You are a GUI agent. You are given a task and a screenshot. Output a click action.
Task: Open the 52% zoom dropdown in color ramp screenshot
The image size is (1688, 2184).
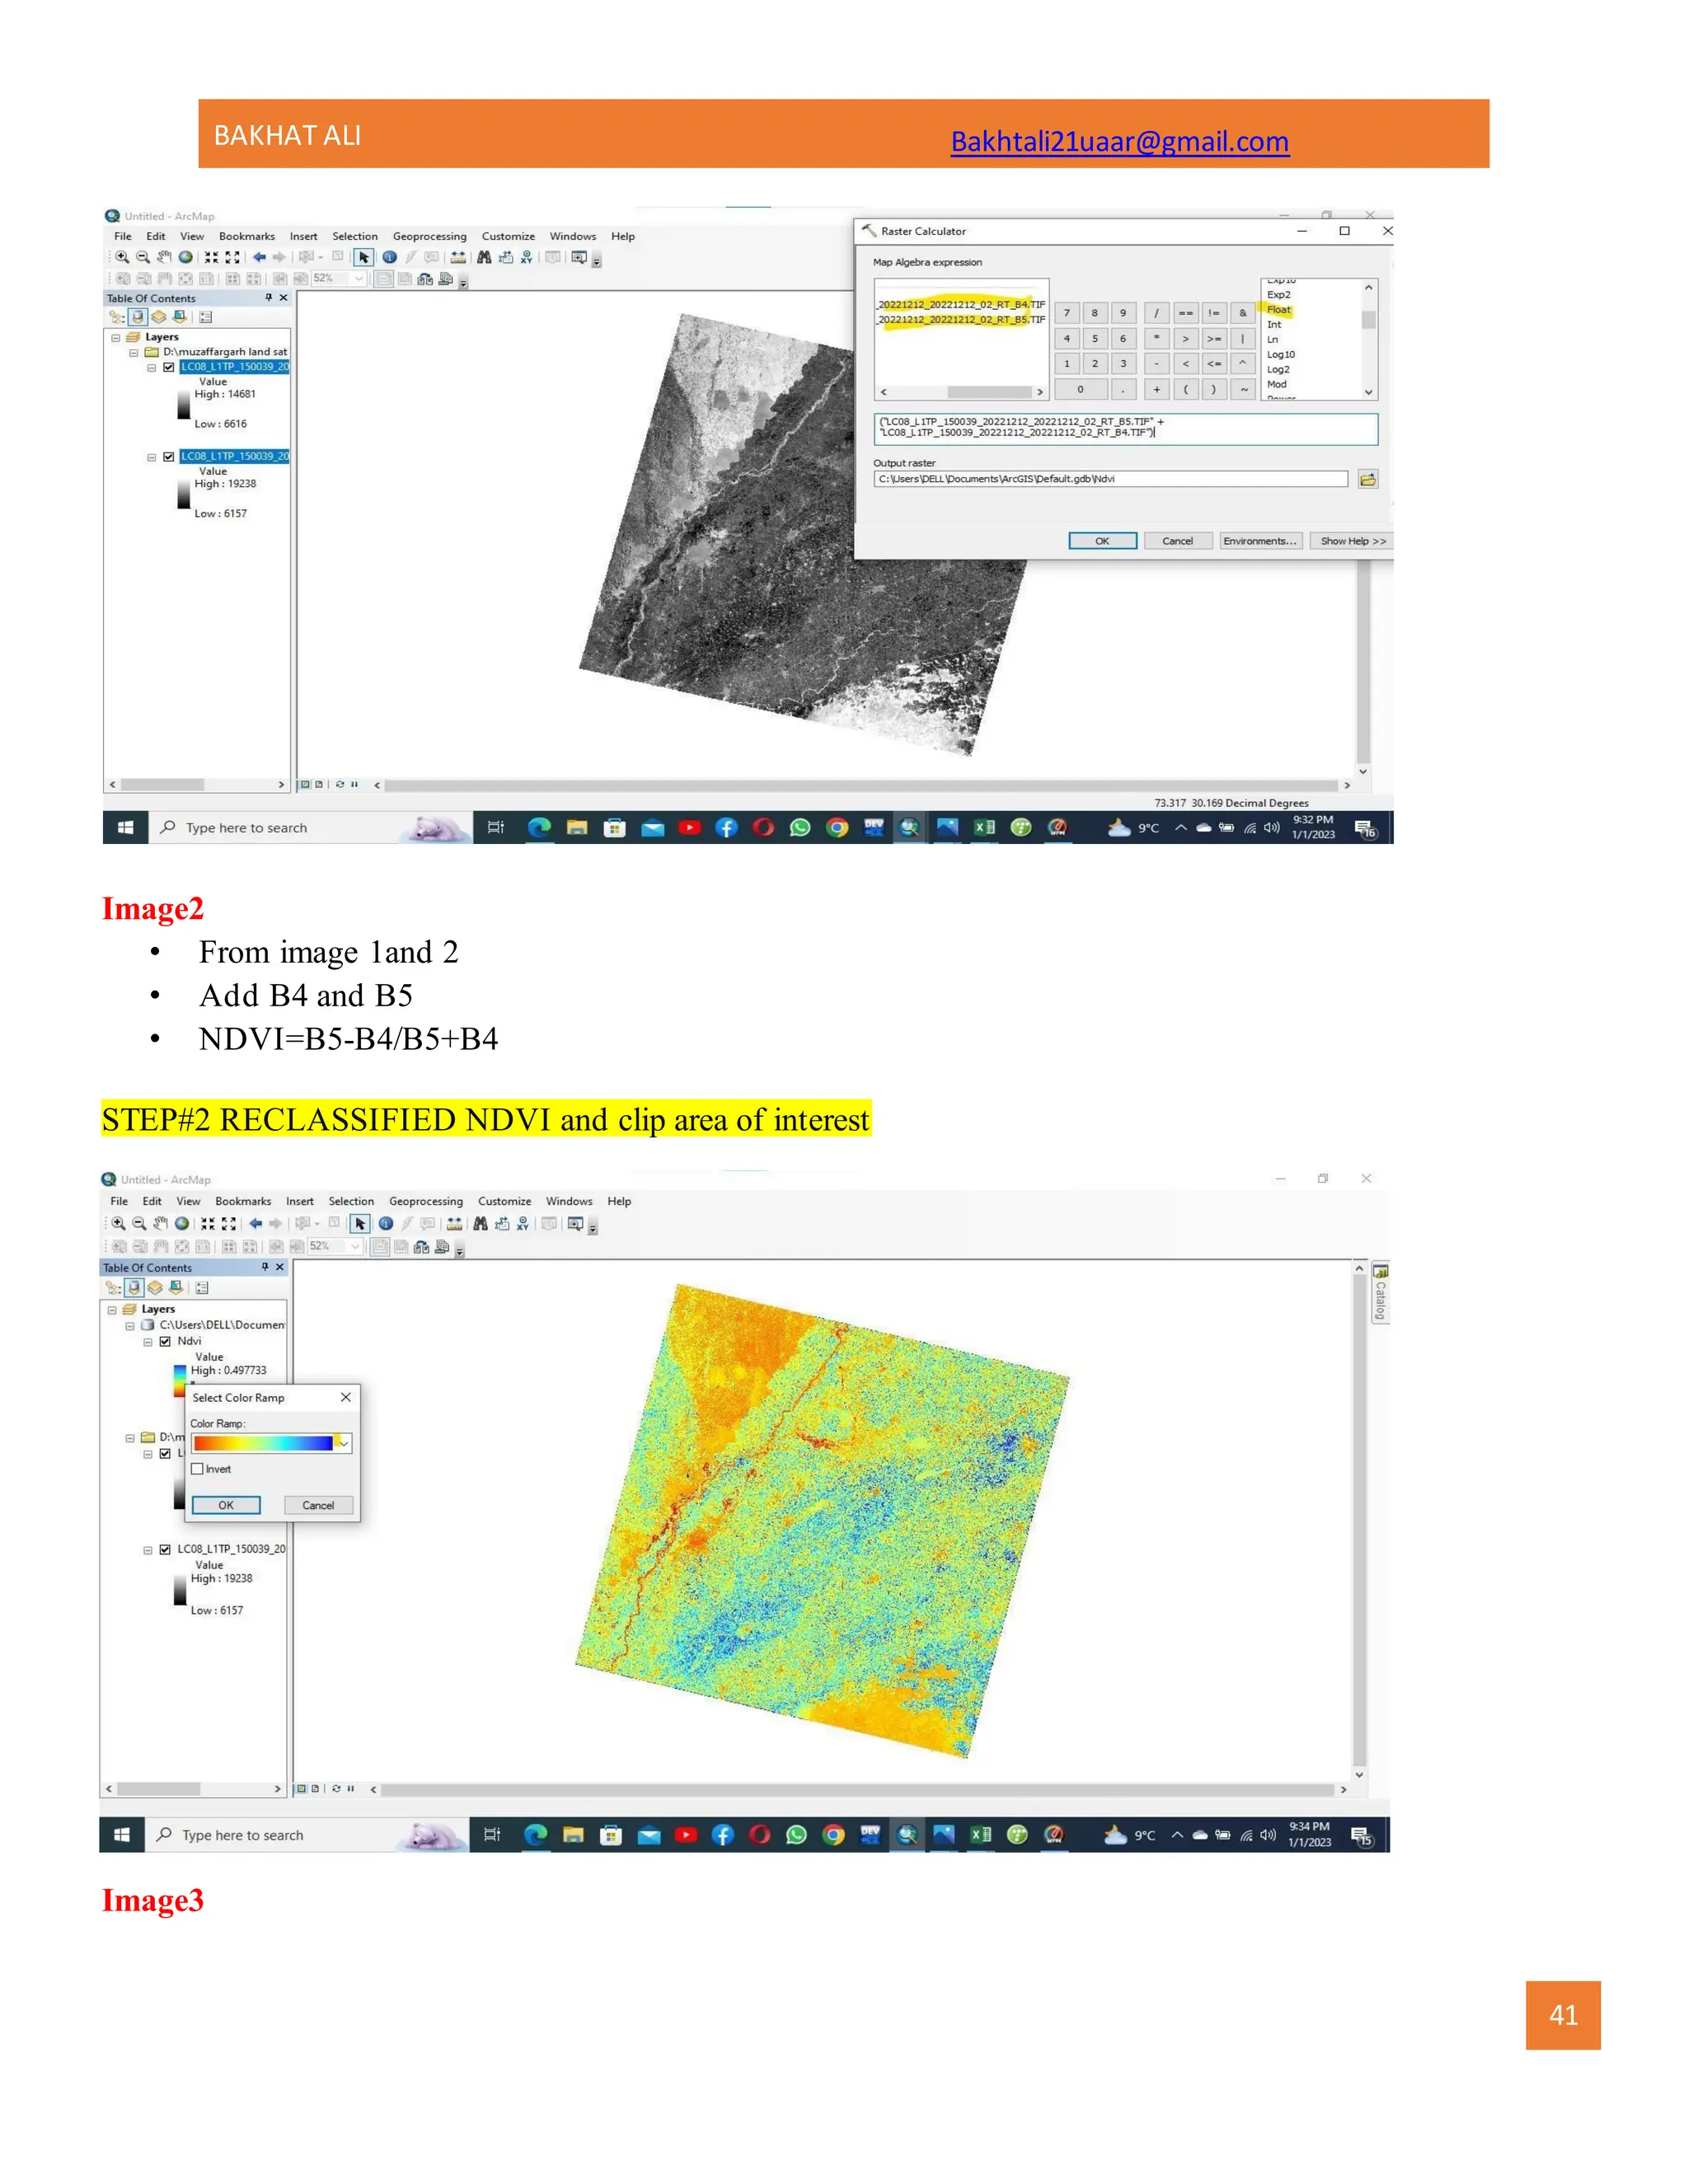(x=354, y=1246)
